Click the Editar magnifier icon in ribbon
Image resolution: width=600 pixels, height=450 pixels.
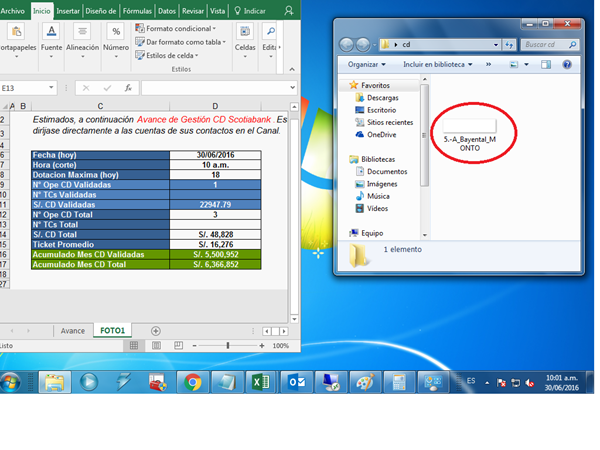pos(271,31)
